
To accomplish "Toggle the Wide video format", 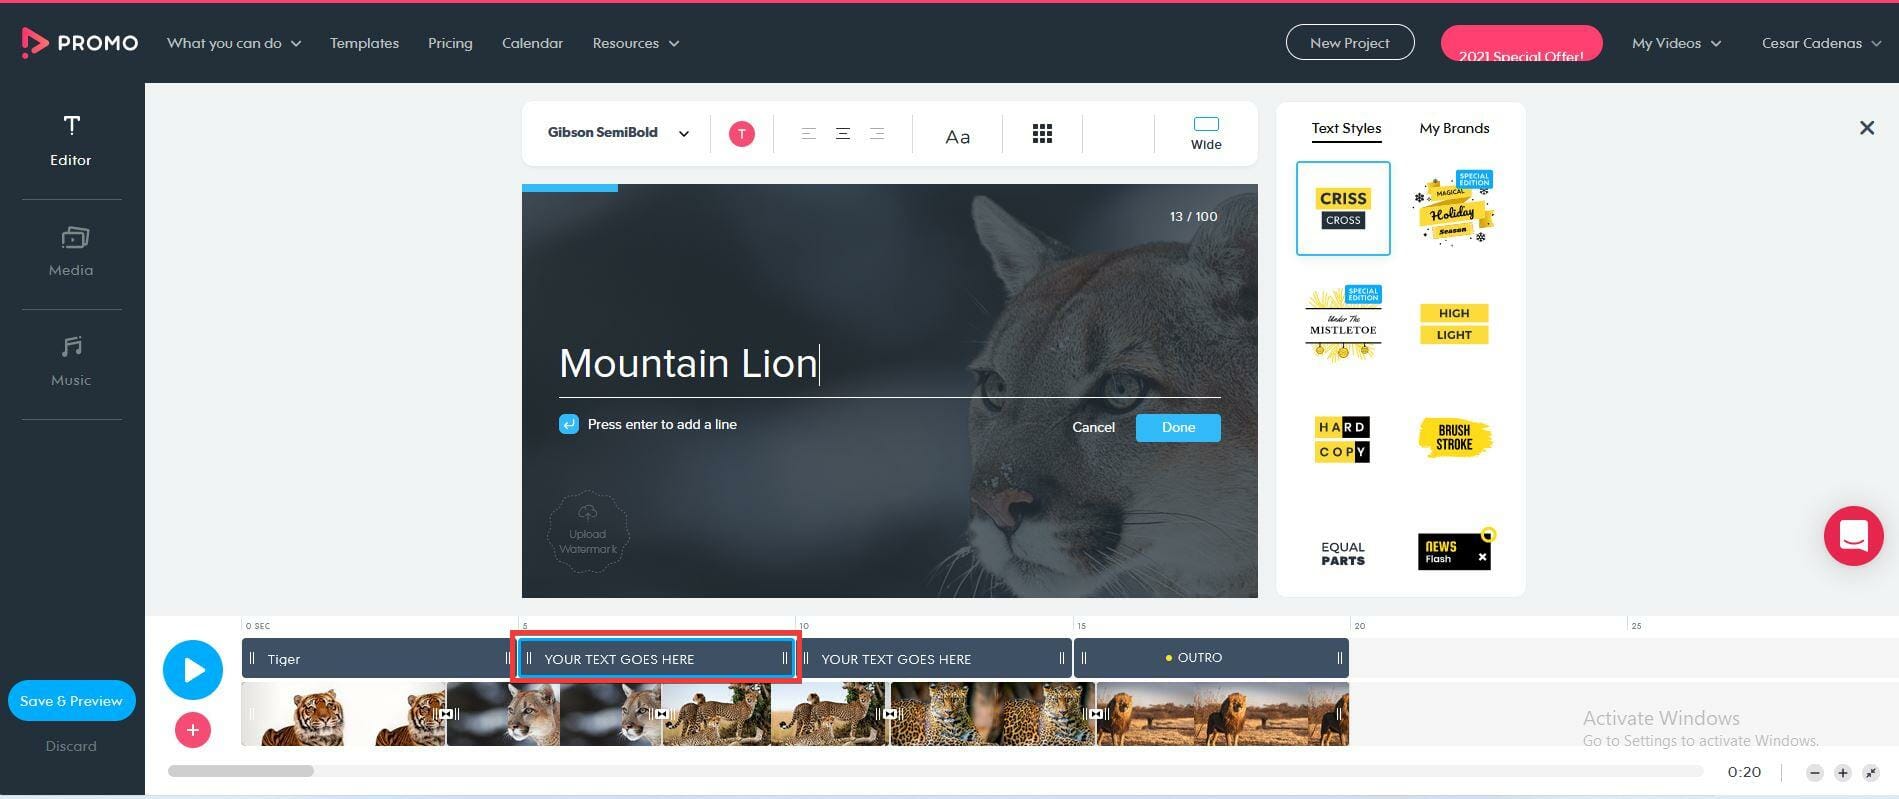I will pos(1206,133).
